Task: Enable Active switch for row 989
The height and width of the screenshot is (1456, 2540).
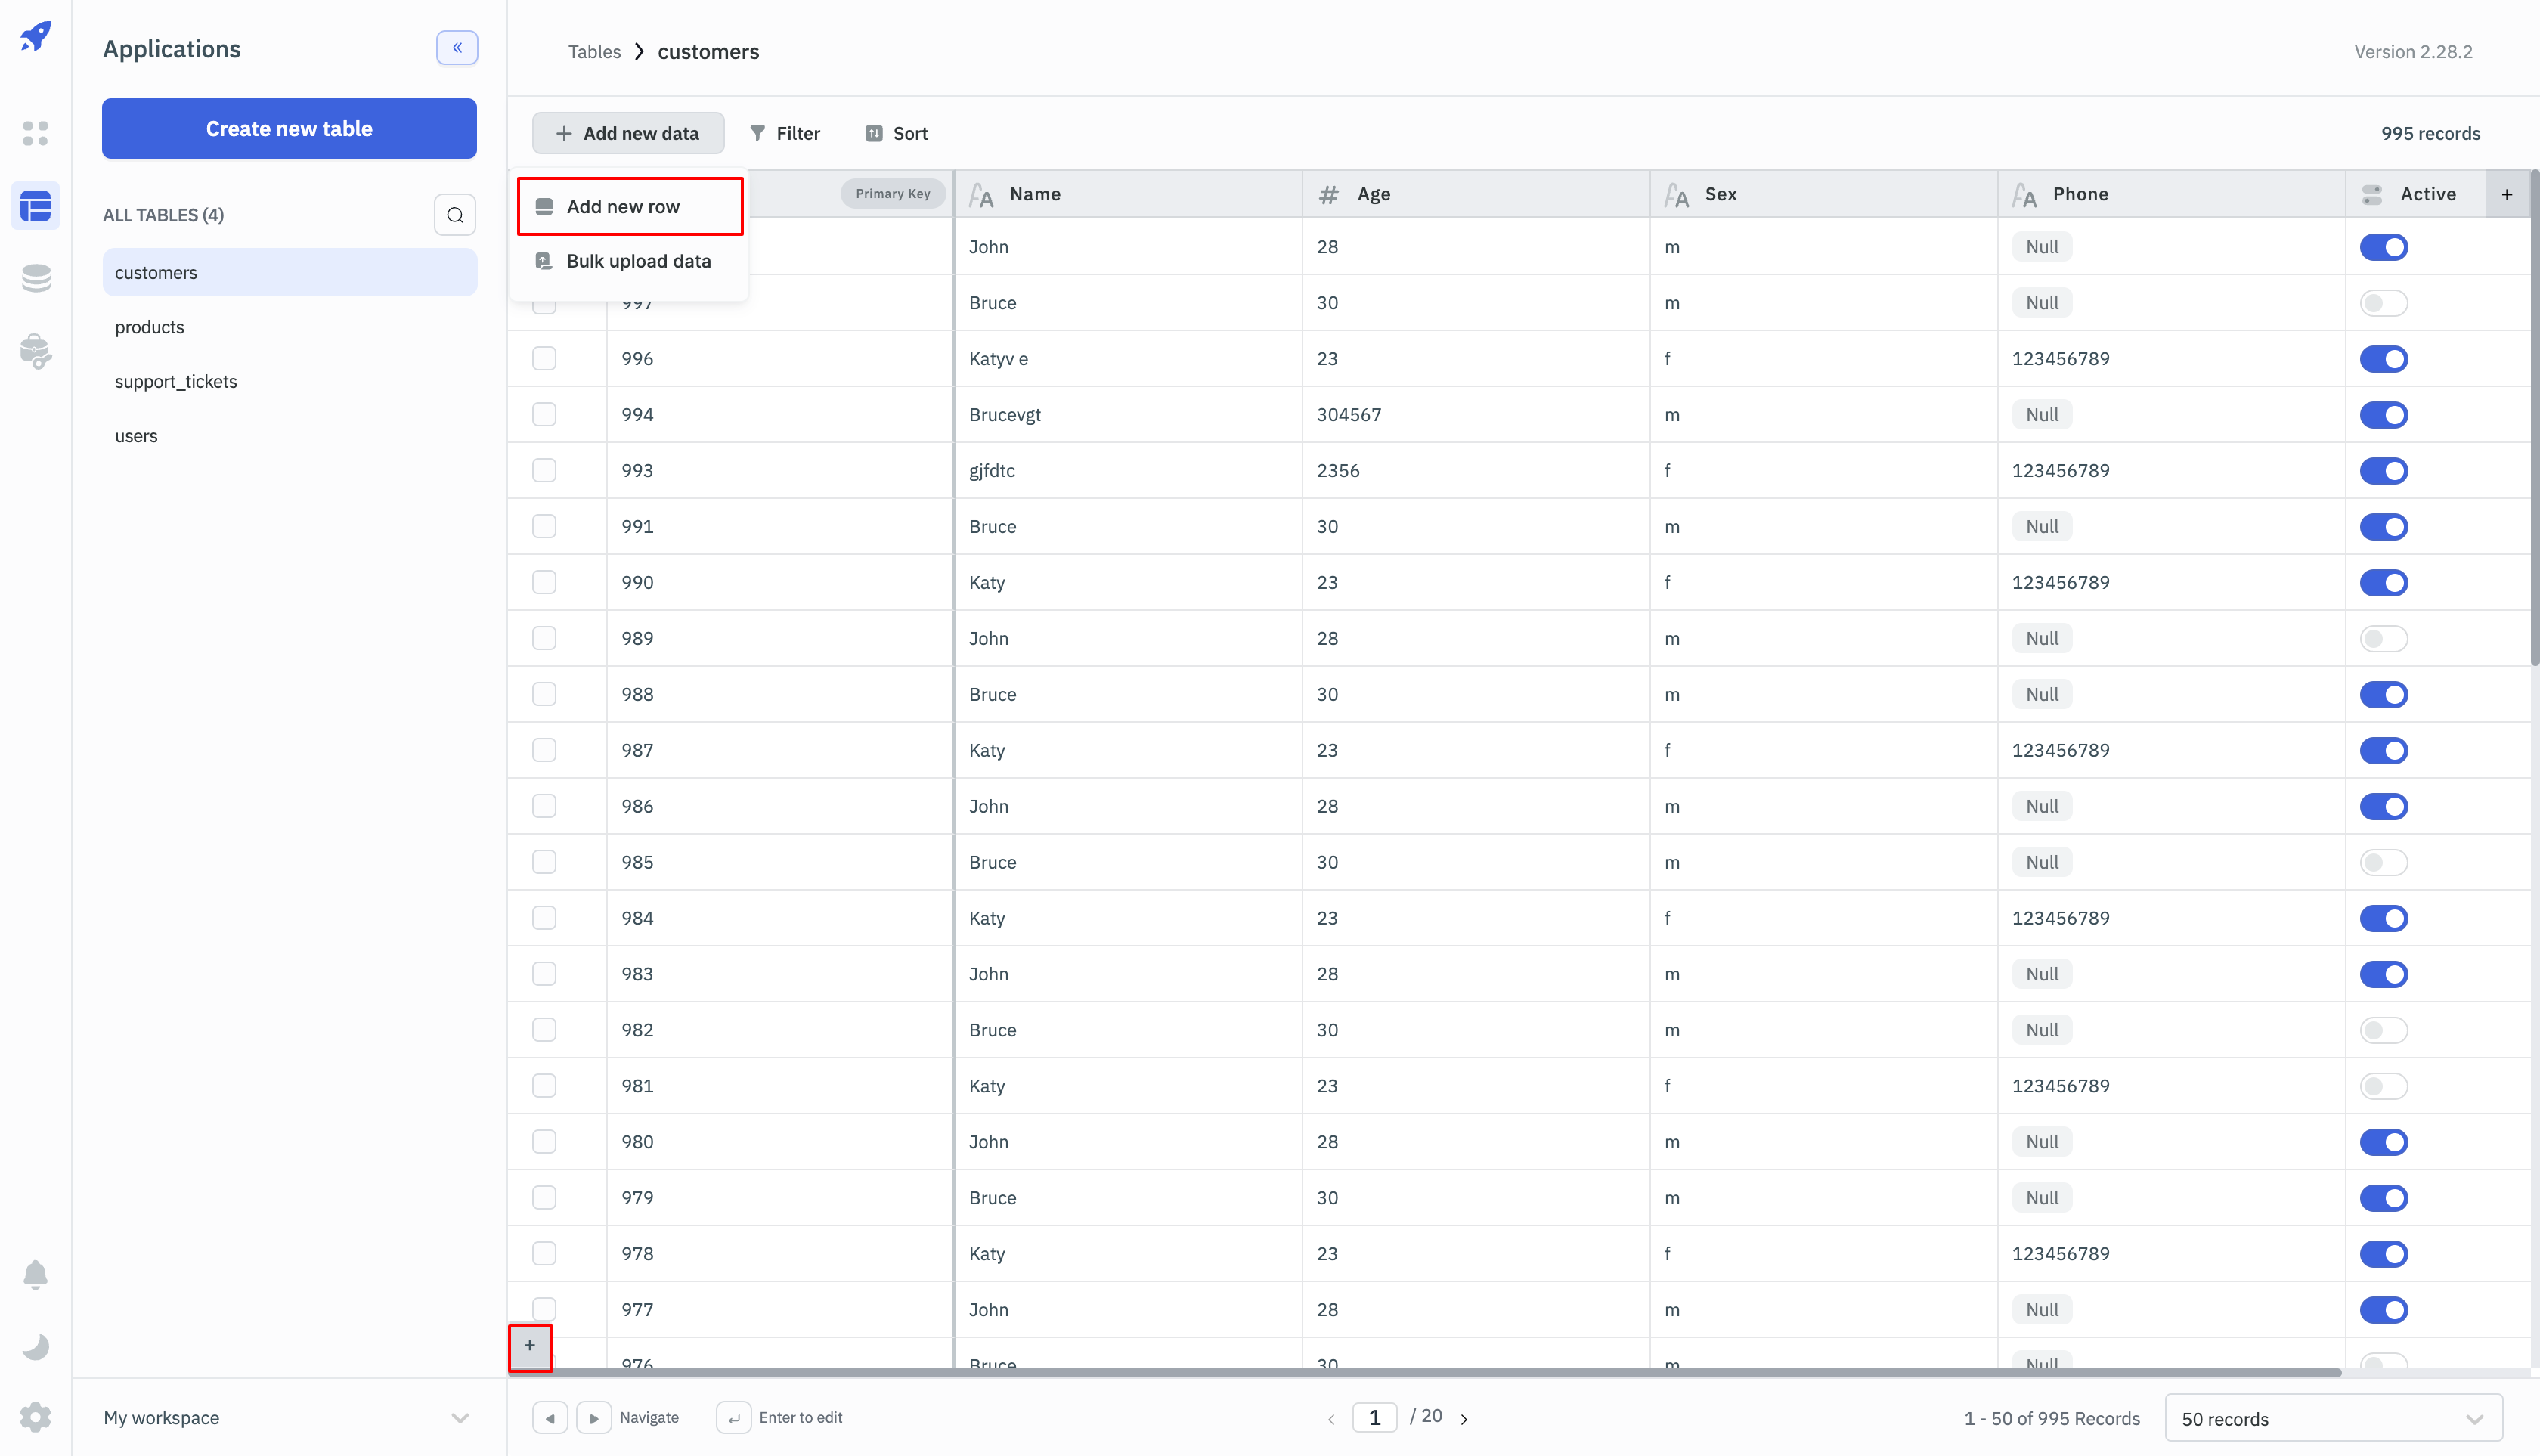Action: pos(2383,639)
